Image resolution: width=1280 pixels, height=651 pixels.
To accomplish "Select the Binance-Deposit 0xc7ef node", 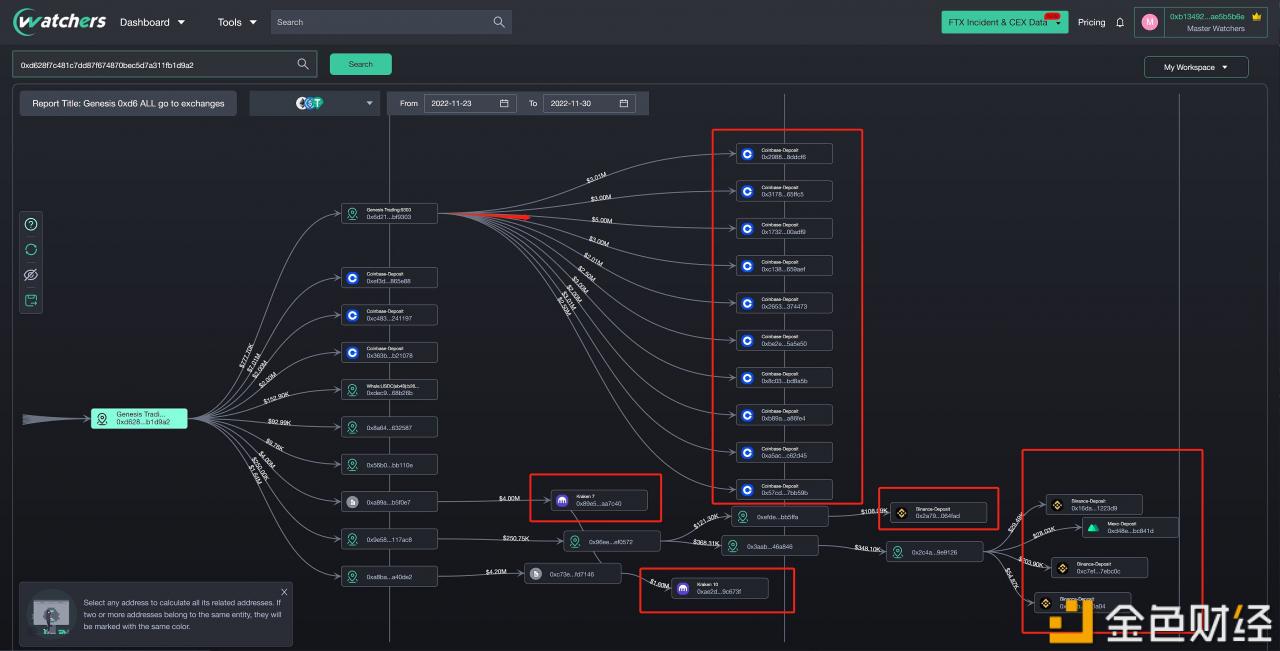I will click(1099, 567).
